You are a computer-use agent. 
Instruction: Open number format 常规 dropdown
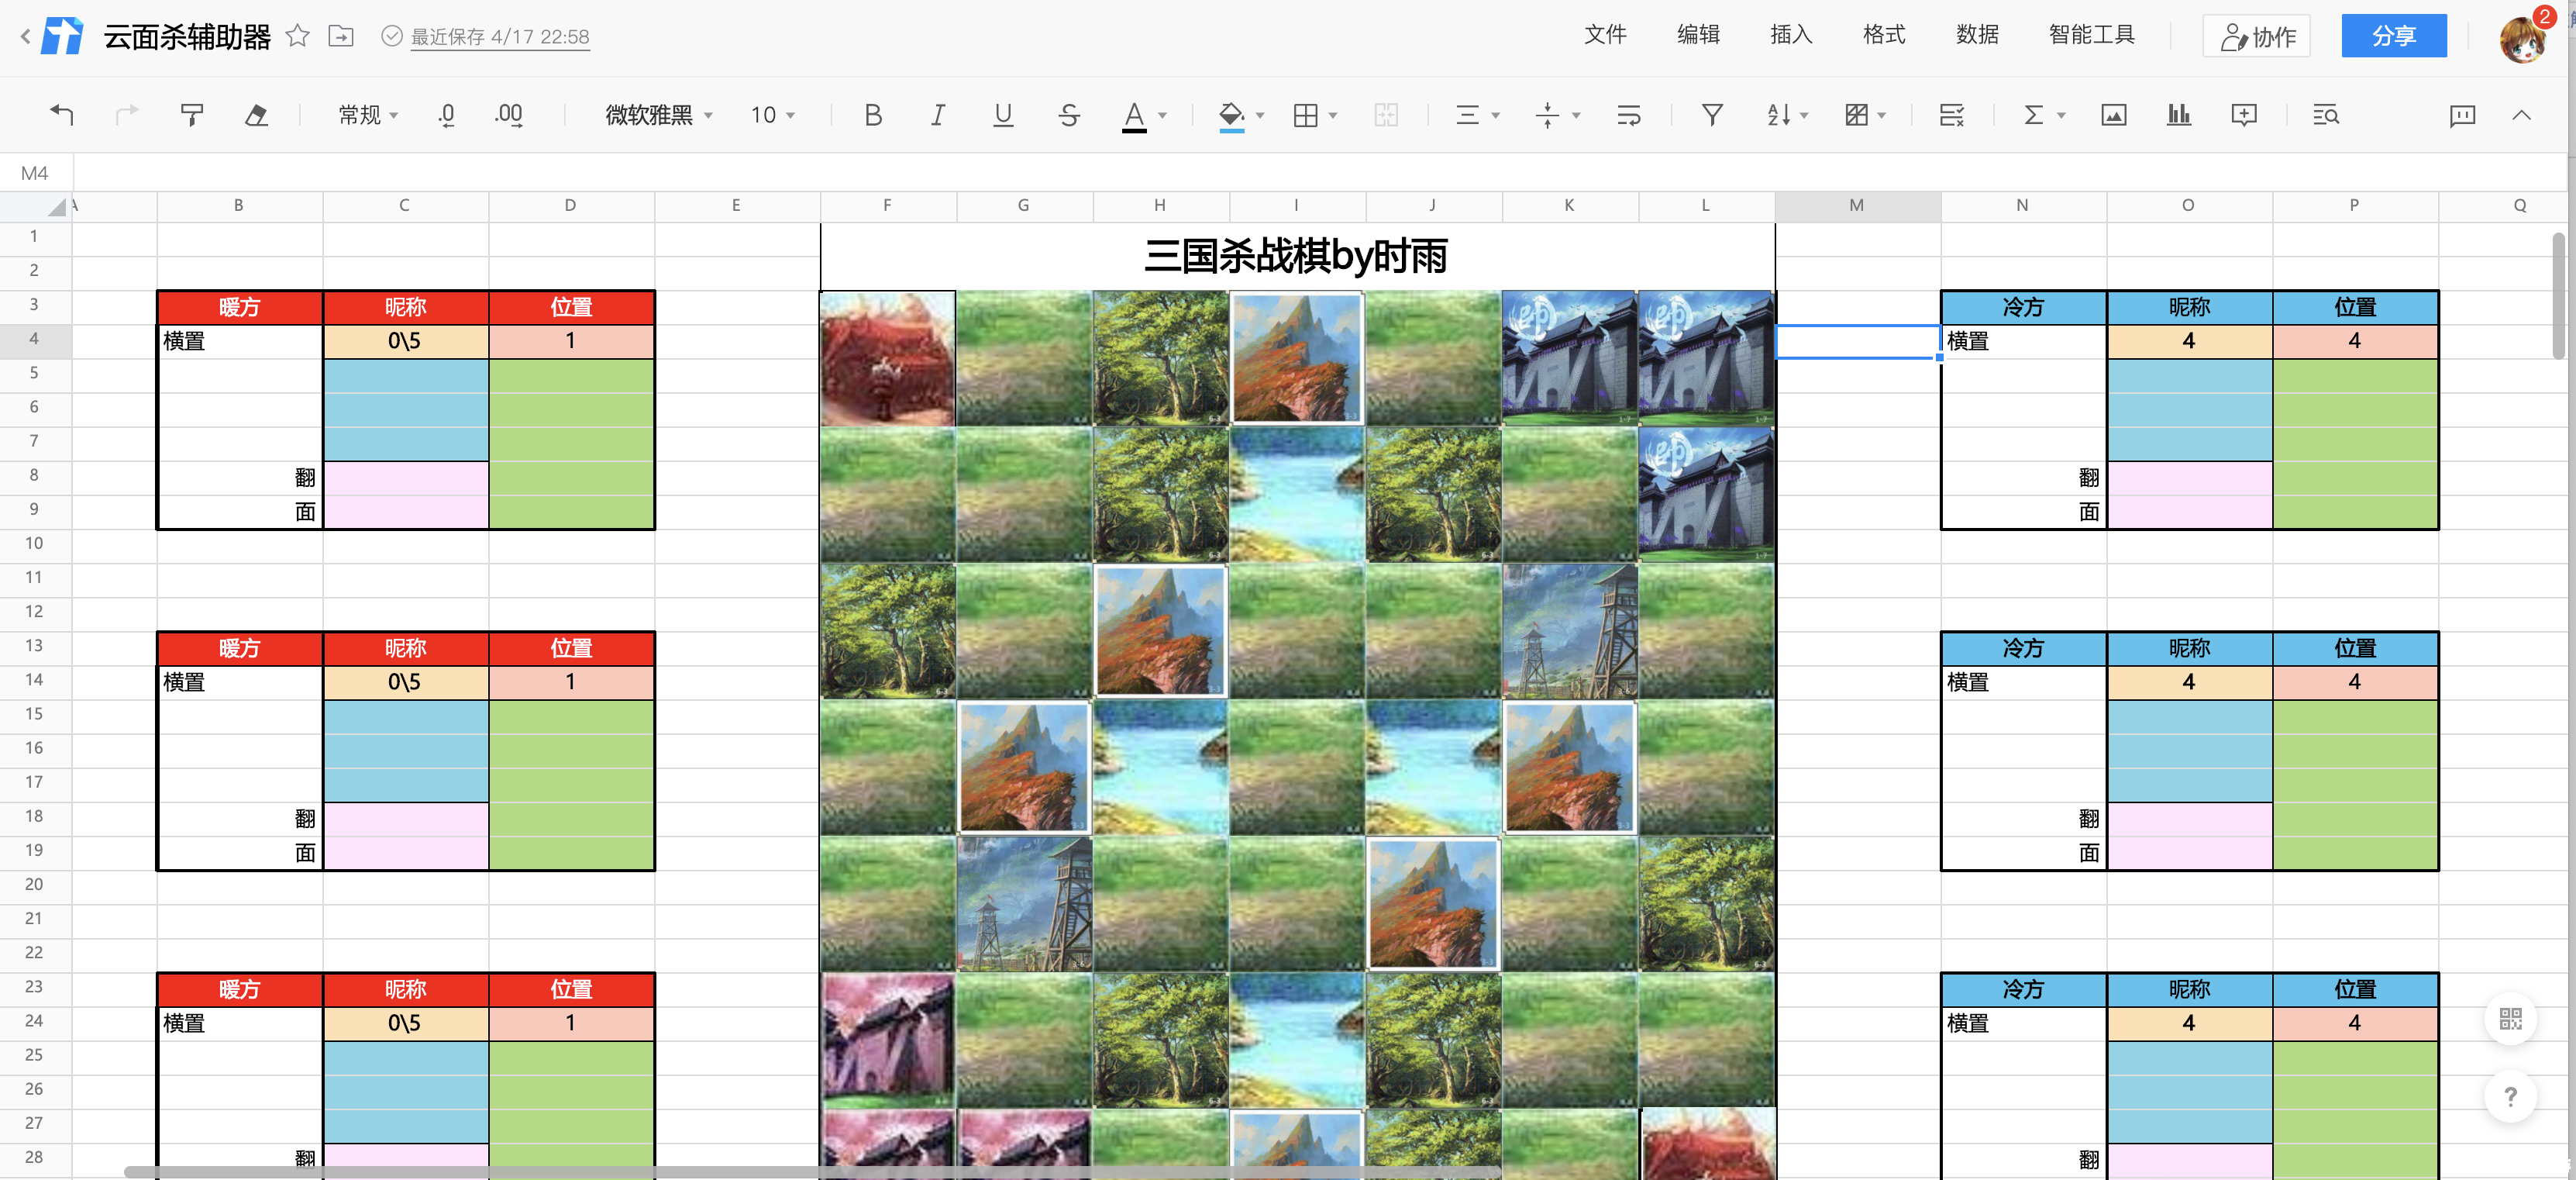pos(368,115)
